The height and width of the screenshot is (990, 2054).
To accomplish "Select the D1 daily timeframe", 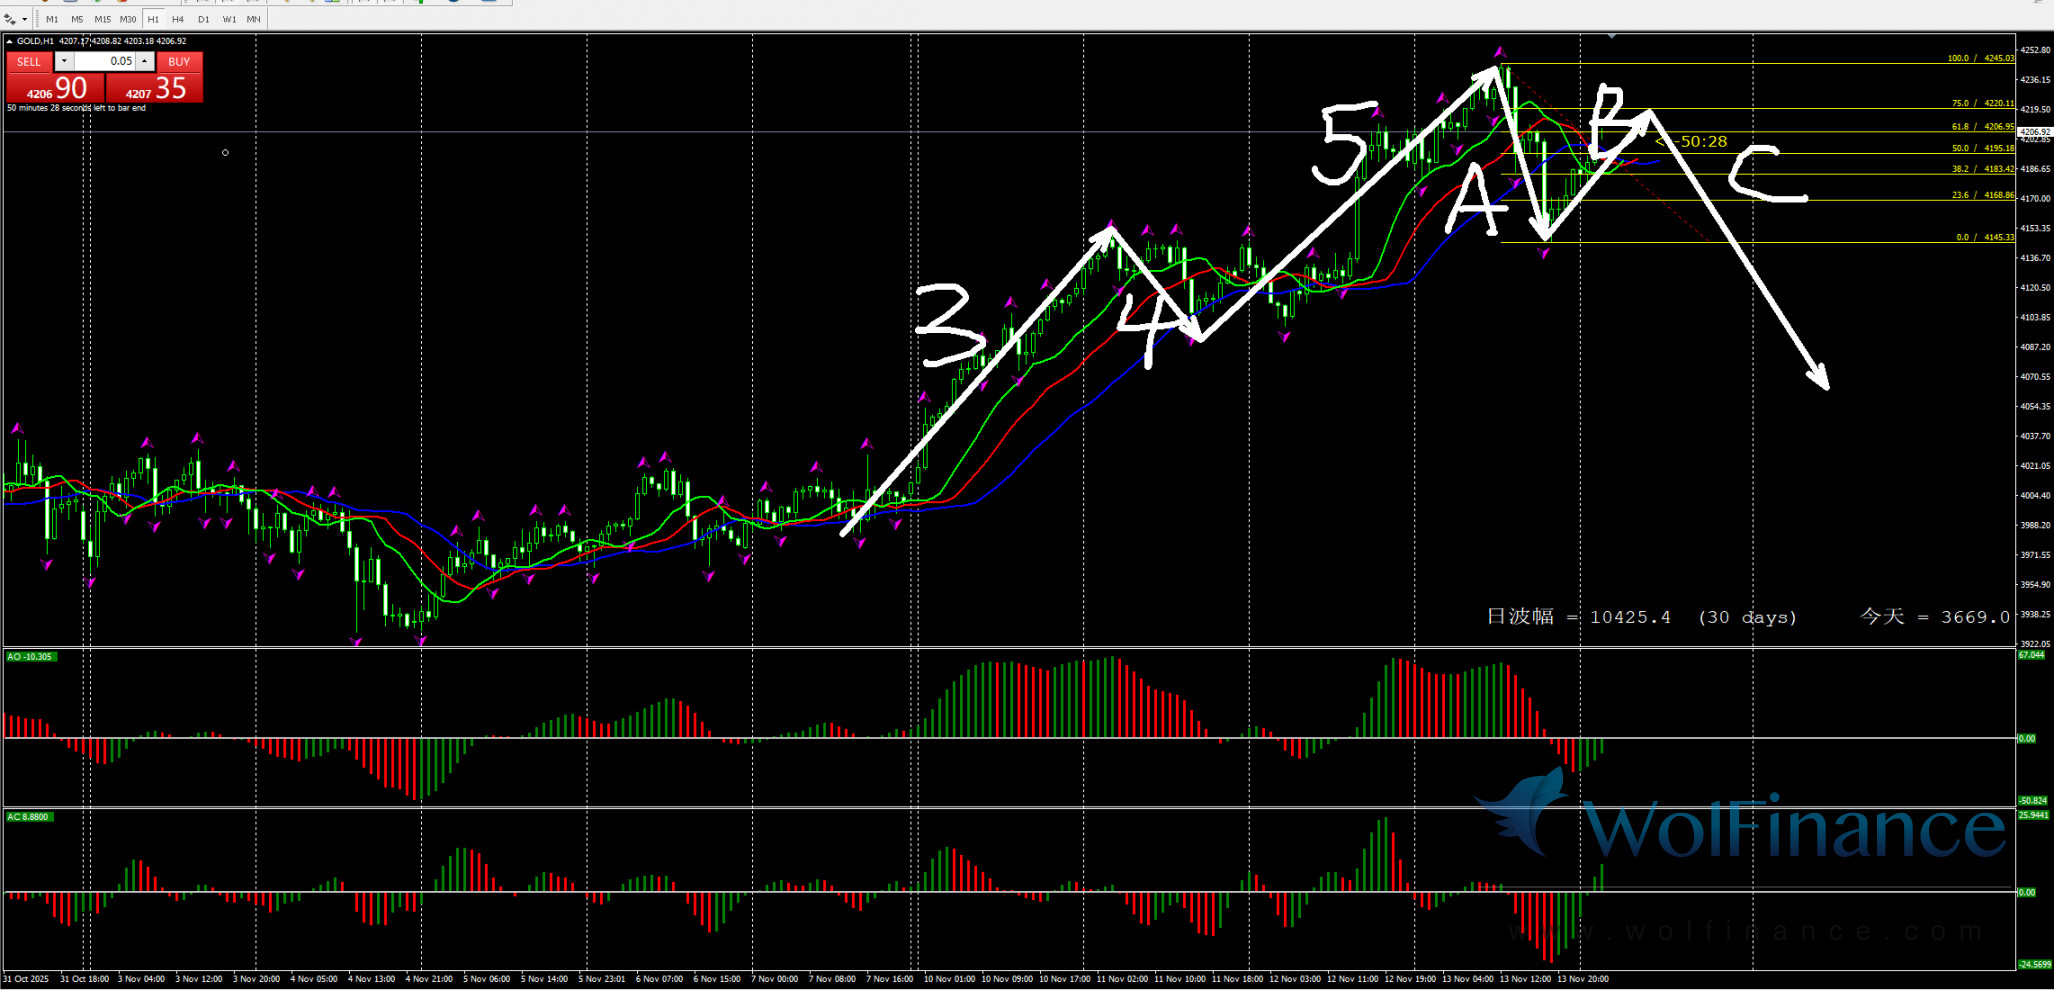I will click(204, 19).
